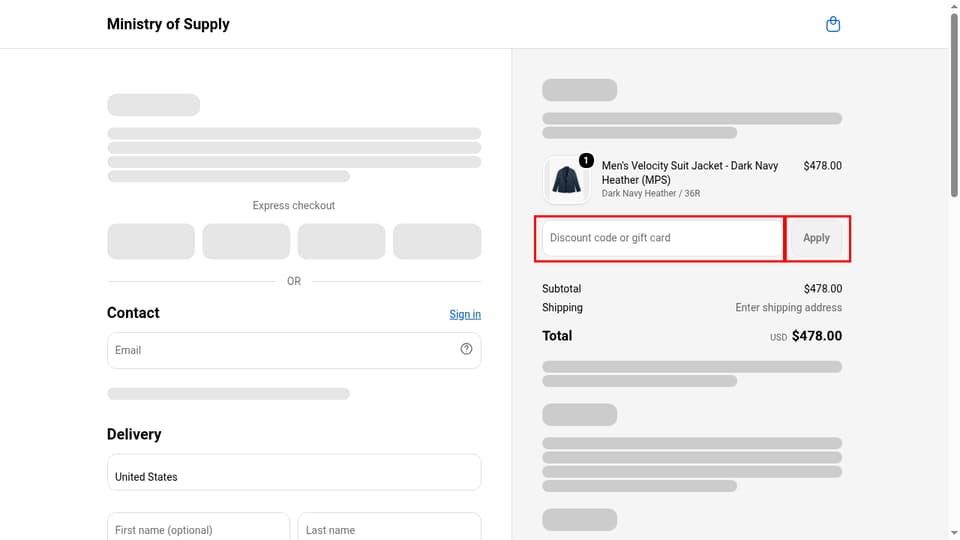Click the suit jacket product thumbnail
960x540 pixels.
pyautogui.click(x=566, y=180)
